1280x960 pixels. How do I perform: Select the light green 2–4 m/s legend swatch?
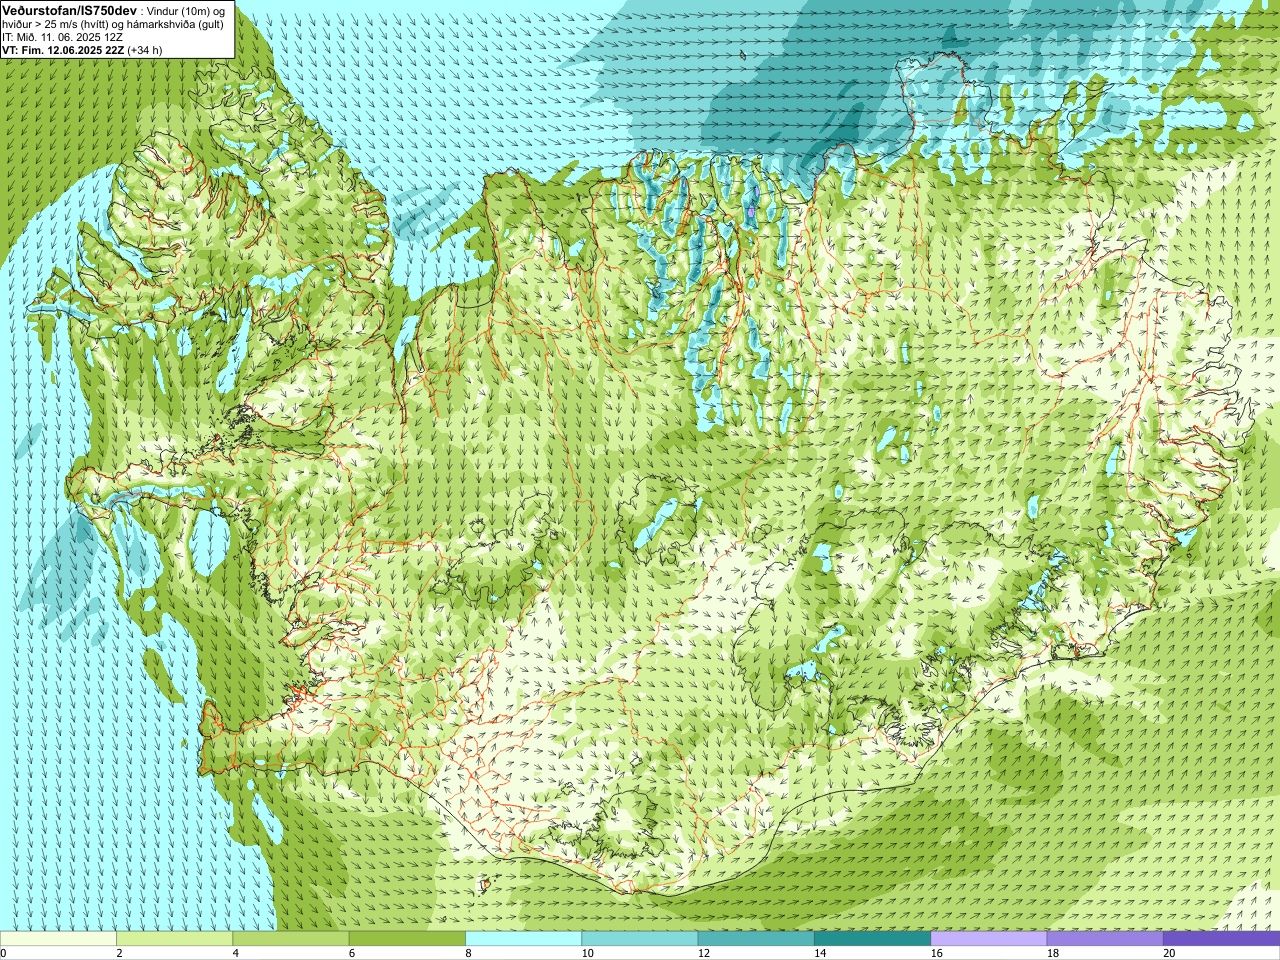coord(174,939)
